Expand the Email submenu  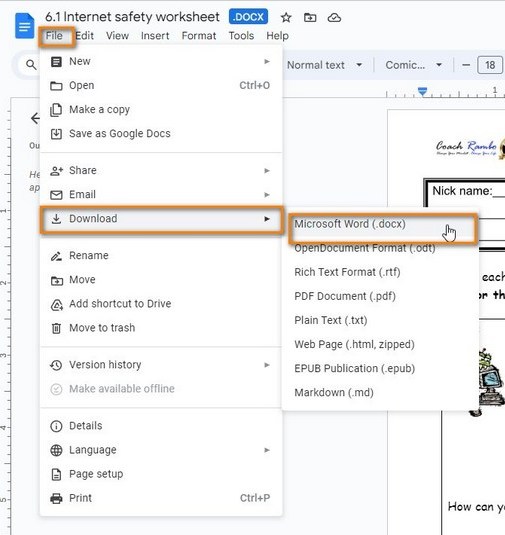click(161, 194)
